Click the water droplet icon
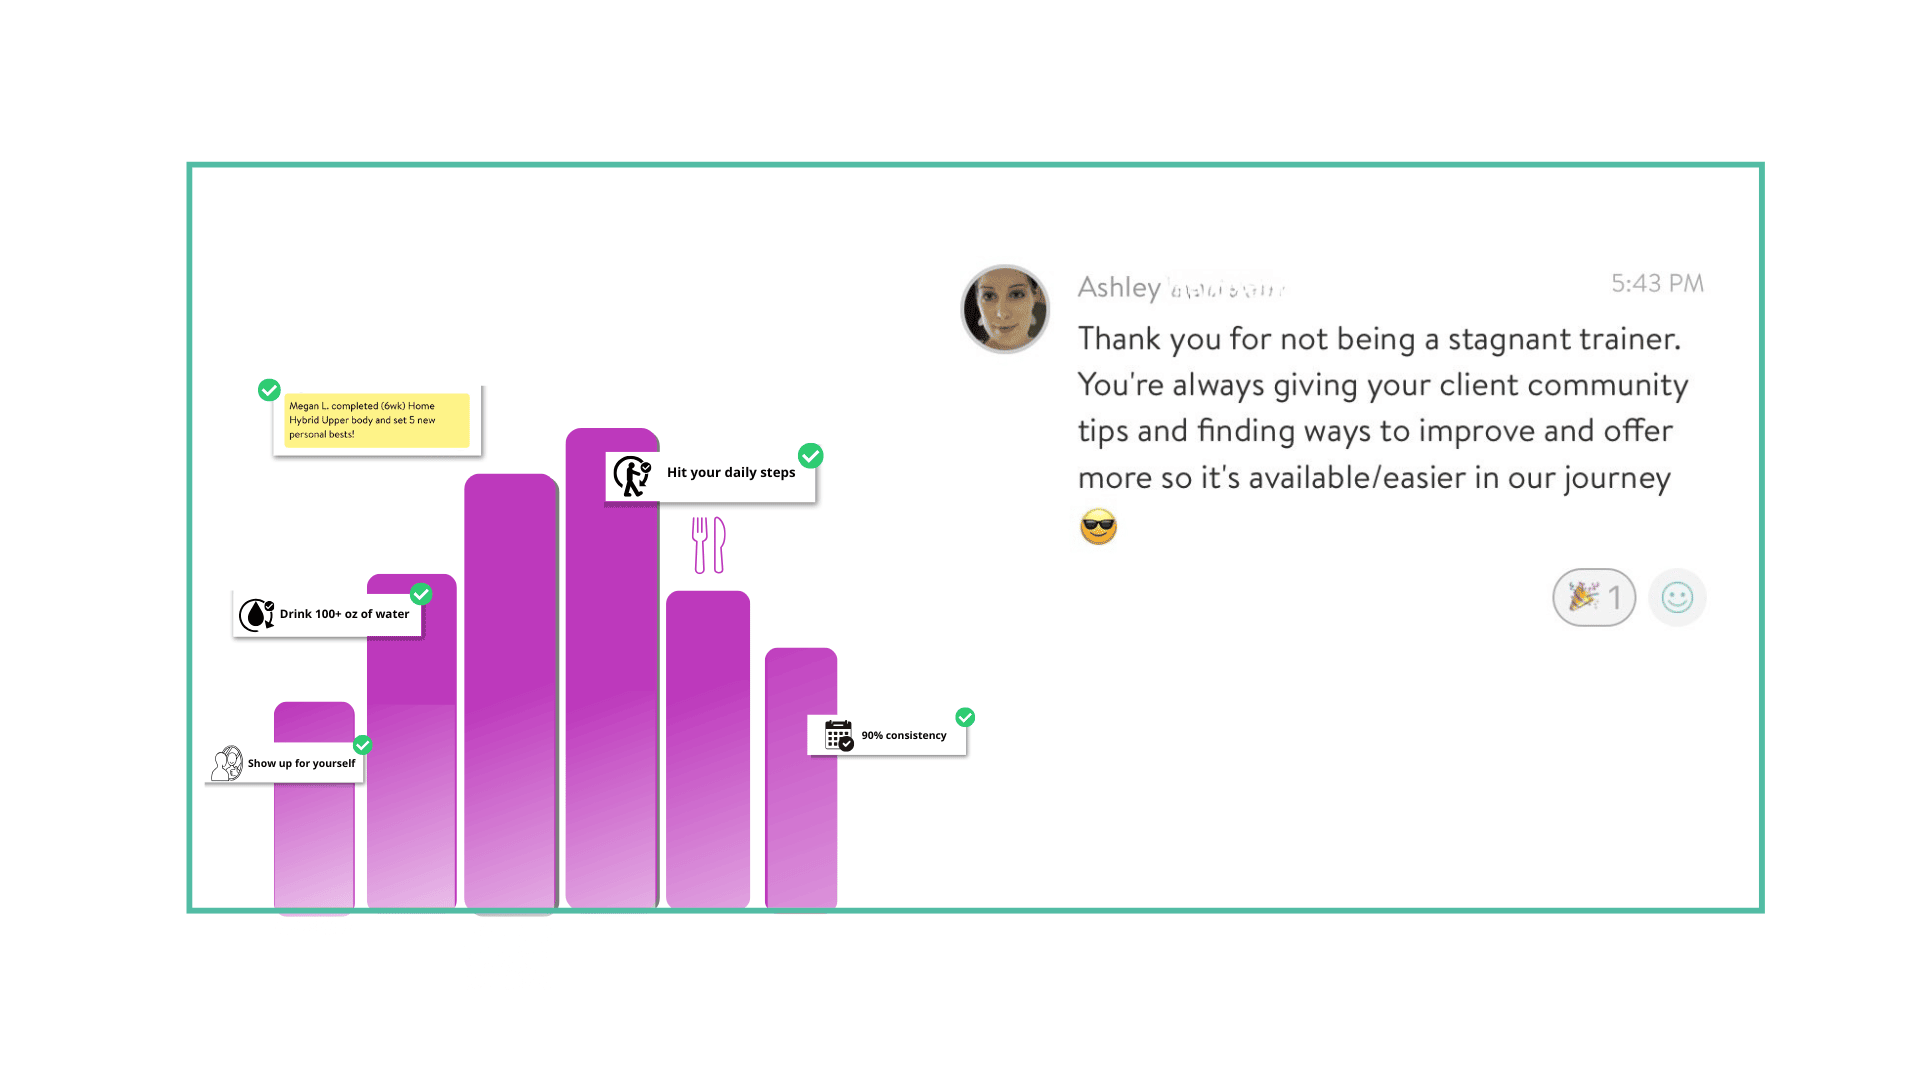Viewport: 1920px width, 1080px height. pos(256,614)
